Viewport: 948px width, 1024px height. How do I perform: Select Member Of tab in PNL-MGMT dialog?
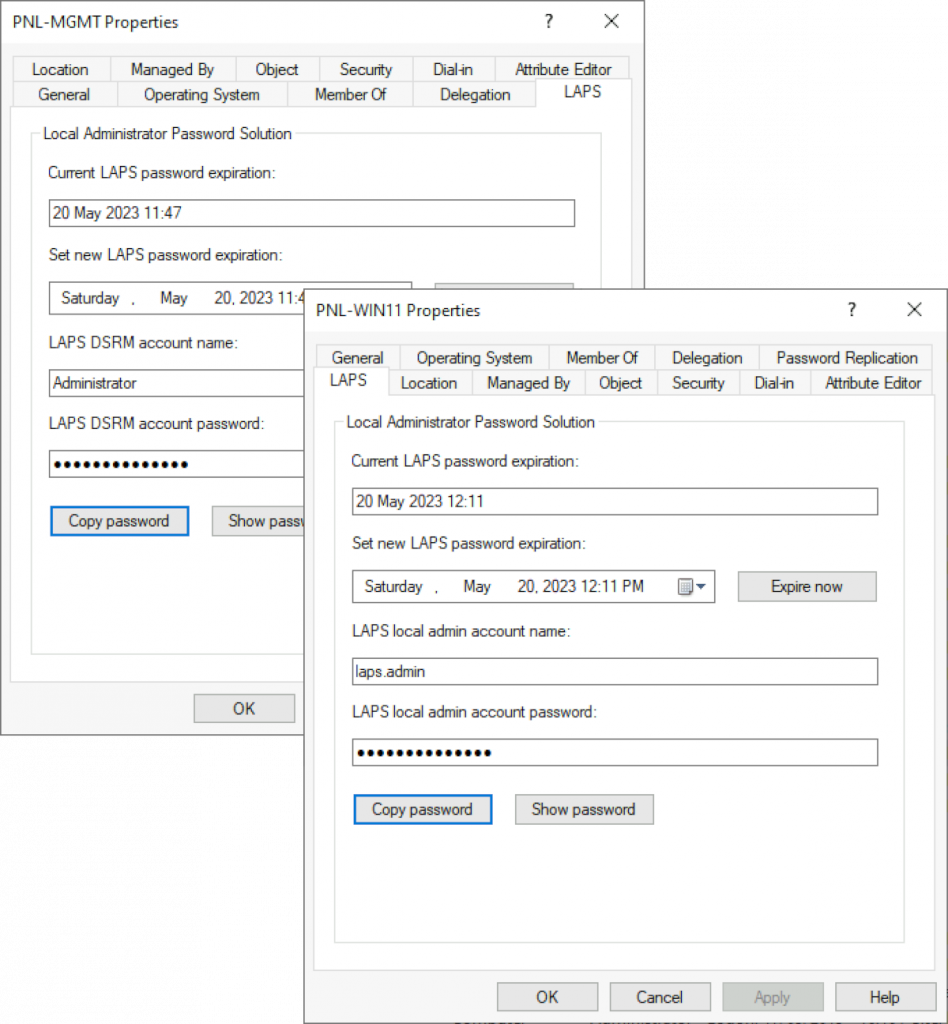coord(350,95)
